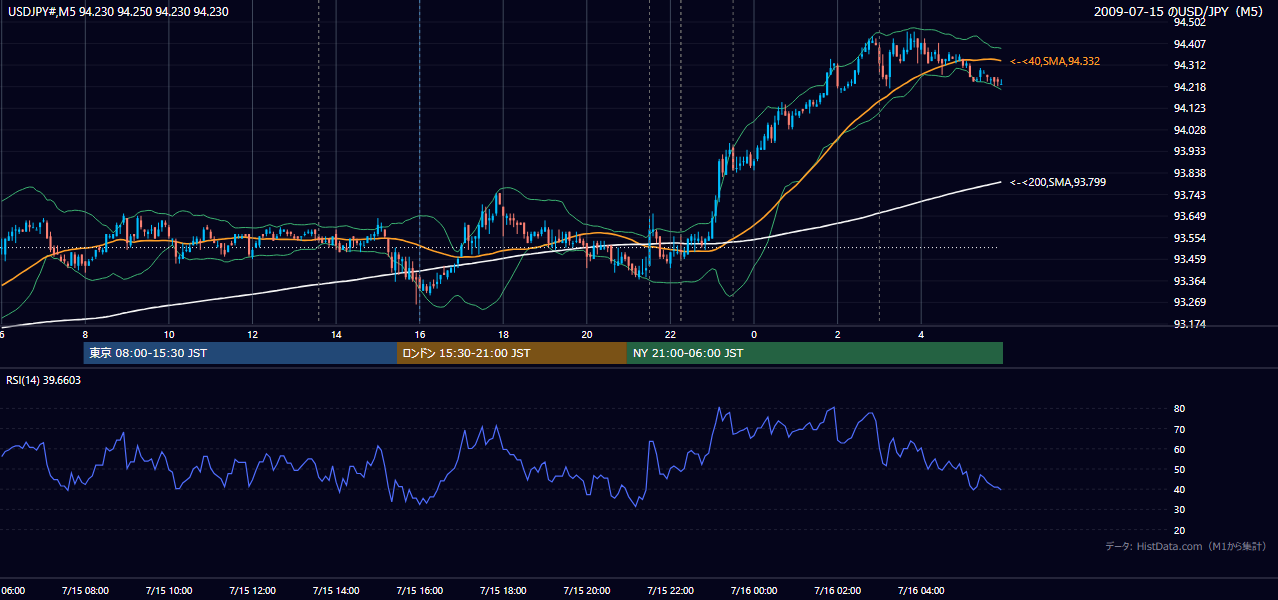Click price axis value 93.554
1278x600 pixels.
[1189, 238]
